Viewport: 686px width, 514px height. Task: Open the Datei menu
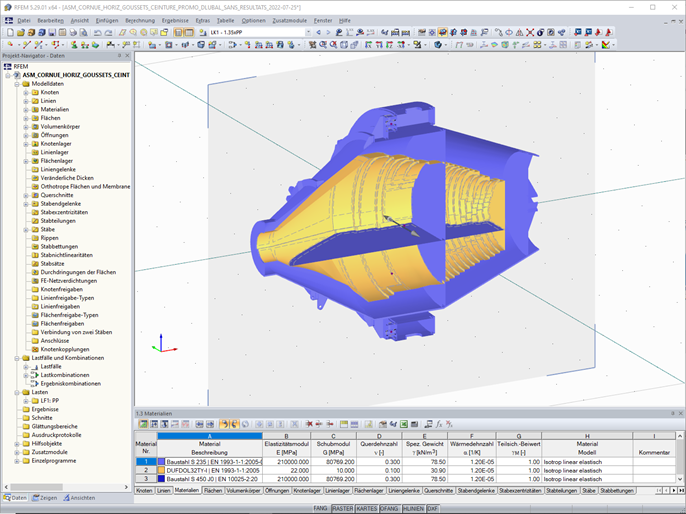[24, 21]
